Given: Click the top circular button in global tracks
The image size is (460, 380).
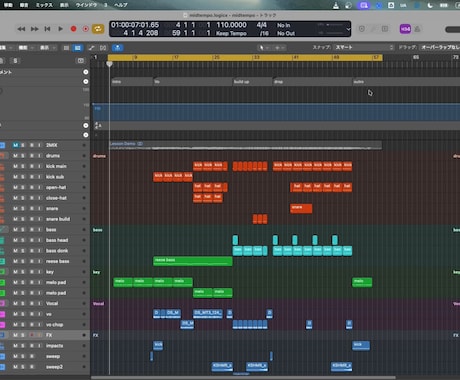Looking at the screenshot, I should tap(86, 72).
